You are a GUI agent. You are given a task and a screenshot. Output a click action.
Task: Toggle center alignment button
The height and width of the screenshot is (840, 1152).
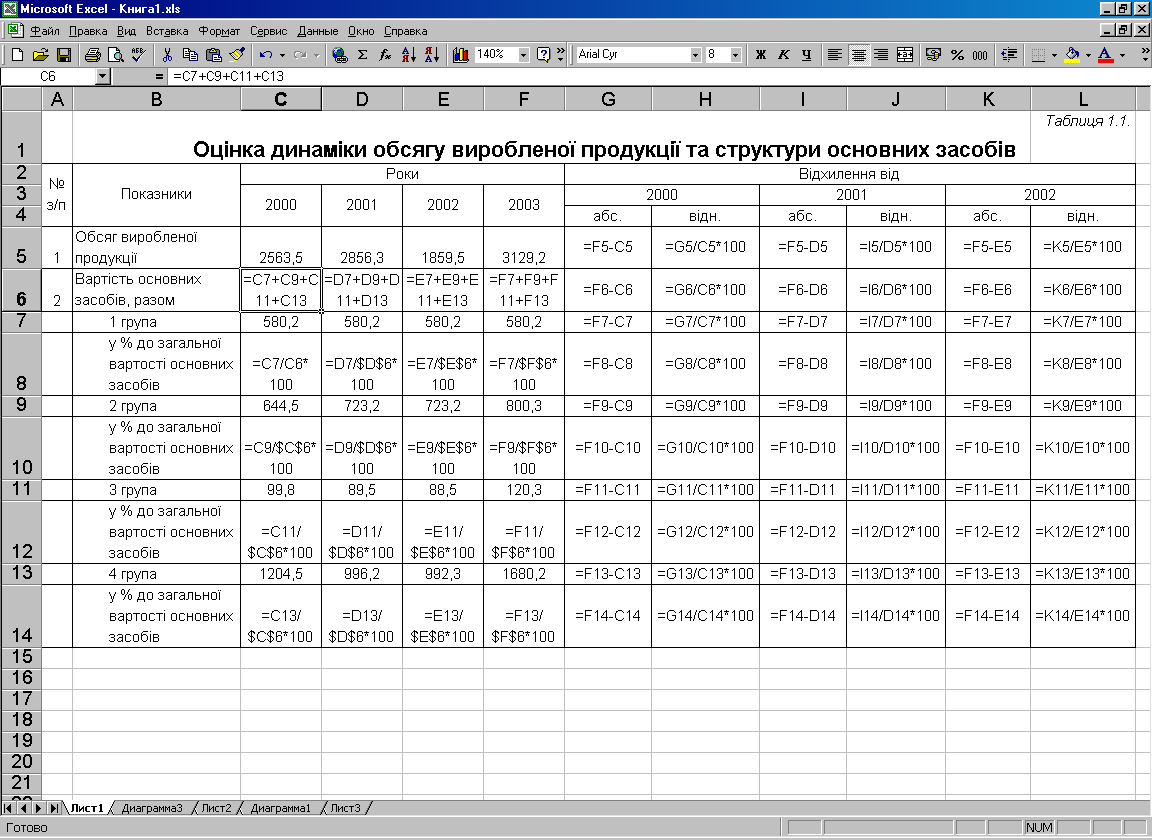[x=858, y=54]
